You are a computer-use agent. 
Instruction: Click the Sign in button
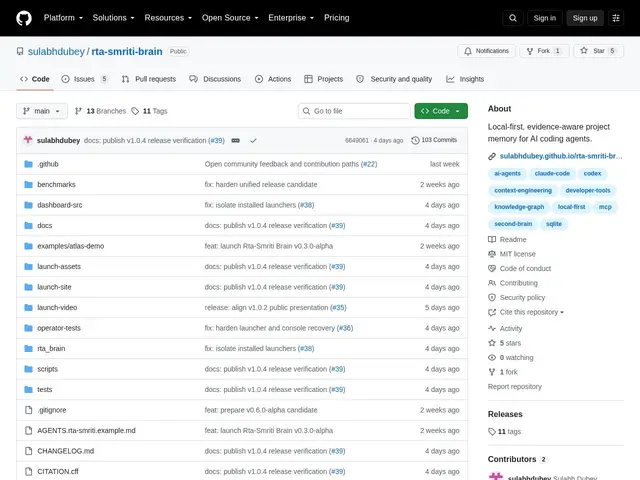pos(544,18)
